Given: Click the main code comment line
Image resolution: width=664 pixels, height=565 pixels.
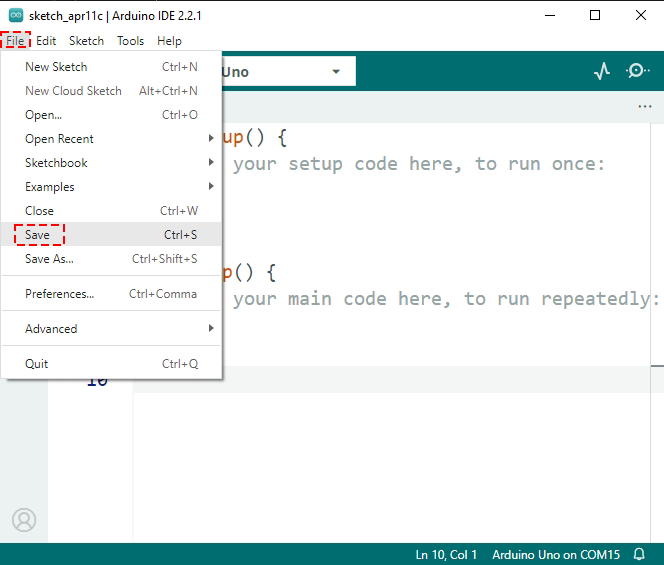Looking at the screenshot, I should (x=445, y=299).
